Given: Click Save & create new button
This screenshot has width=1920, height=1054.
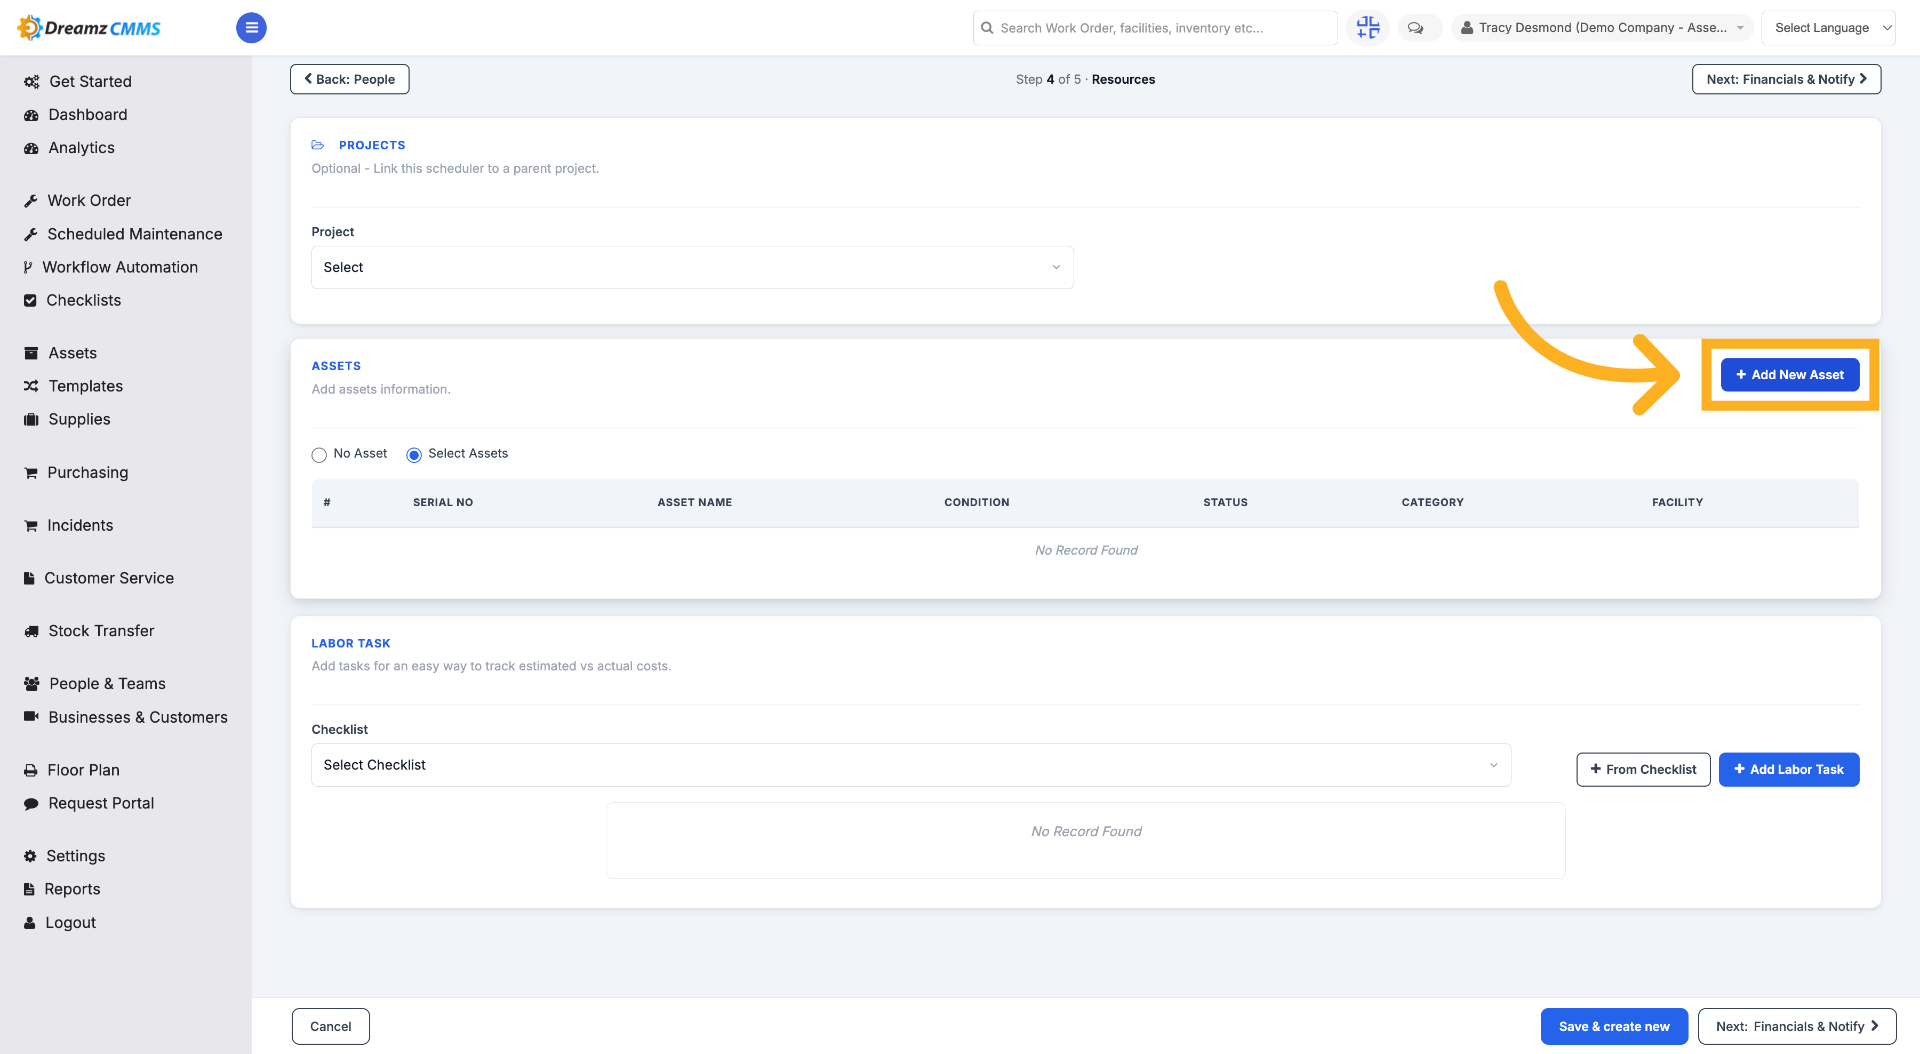Looking at the screenshot, I should [x=1614, y=1027].
